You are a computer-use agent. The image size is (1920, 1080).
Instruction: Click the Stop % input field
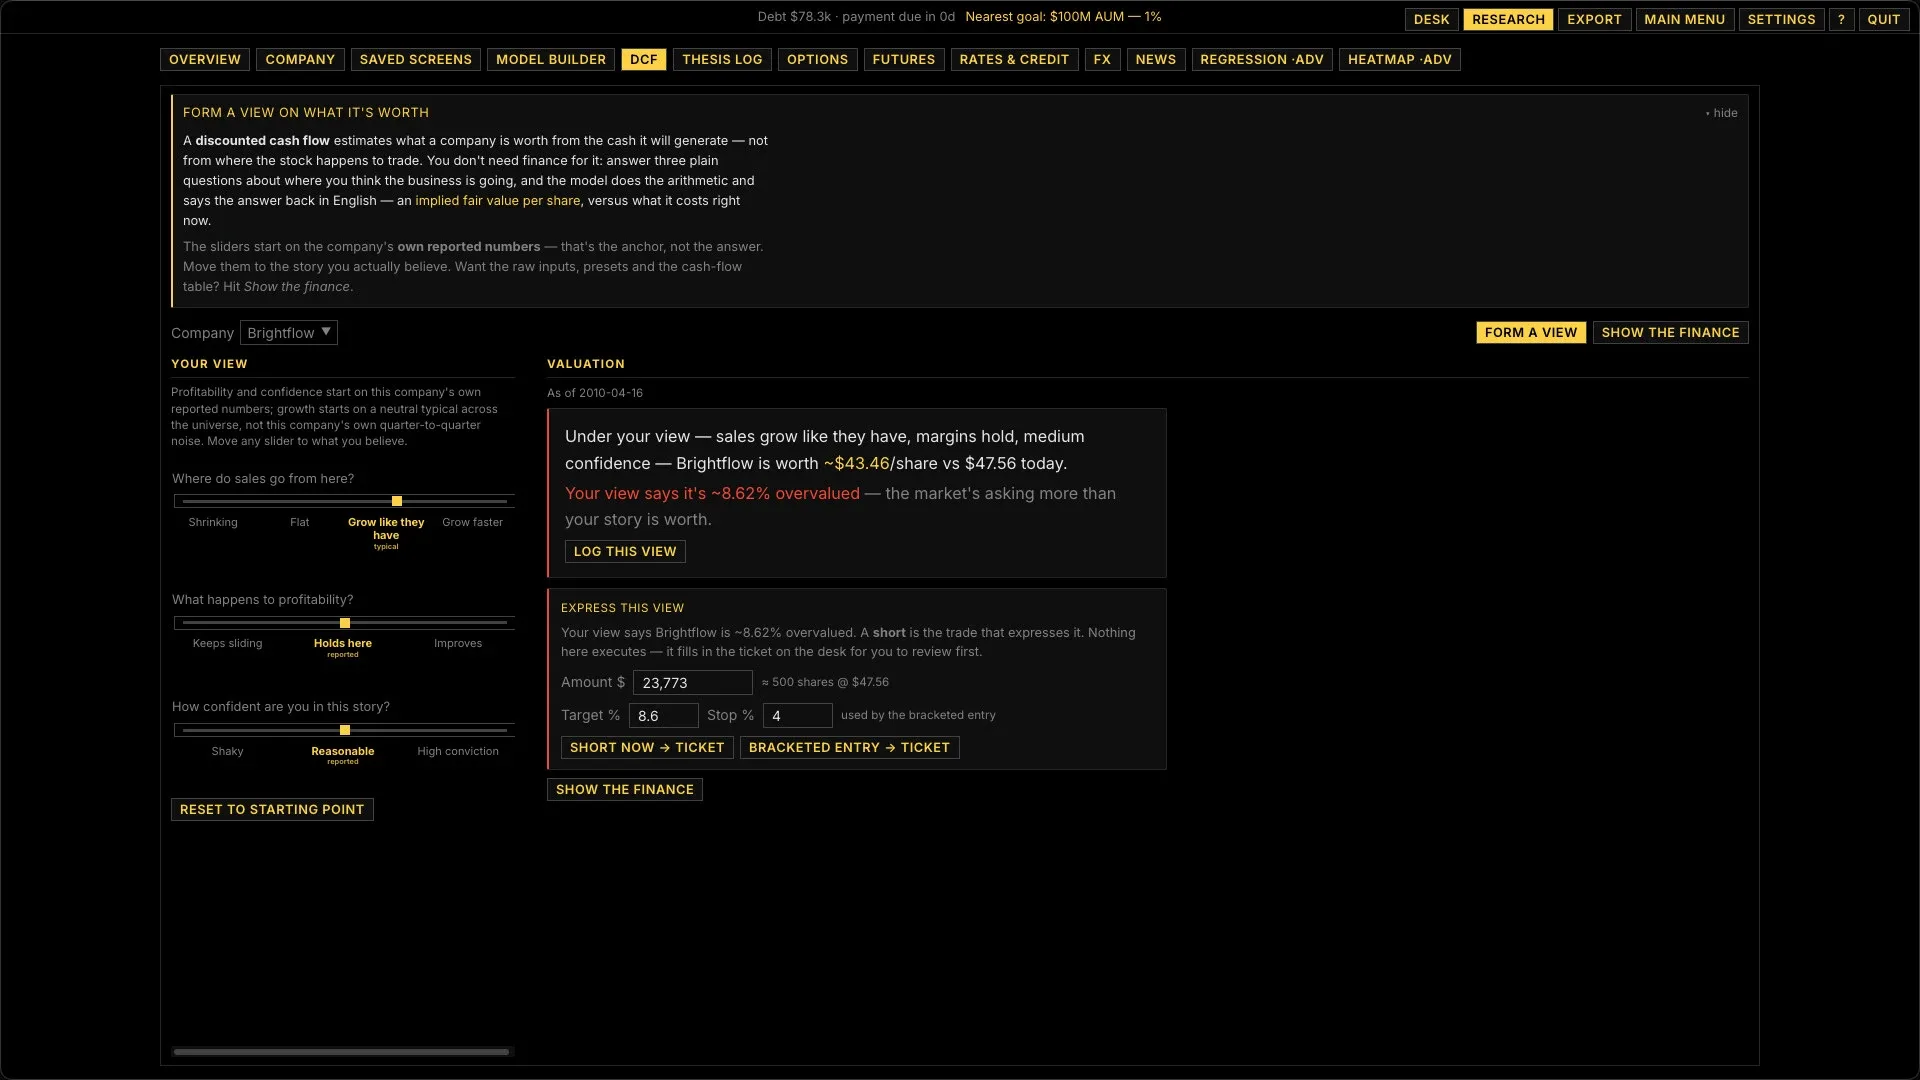point(798,716)
